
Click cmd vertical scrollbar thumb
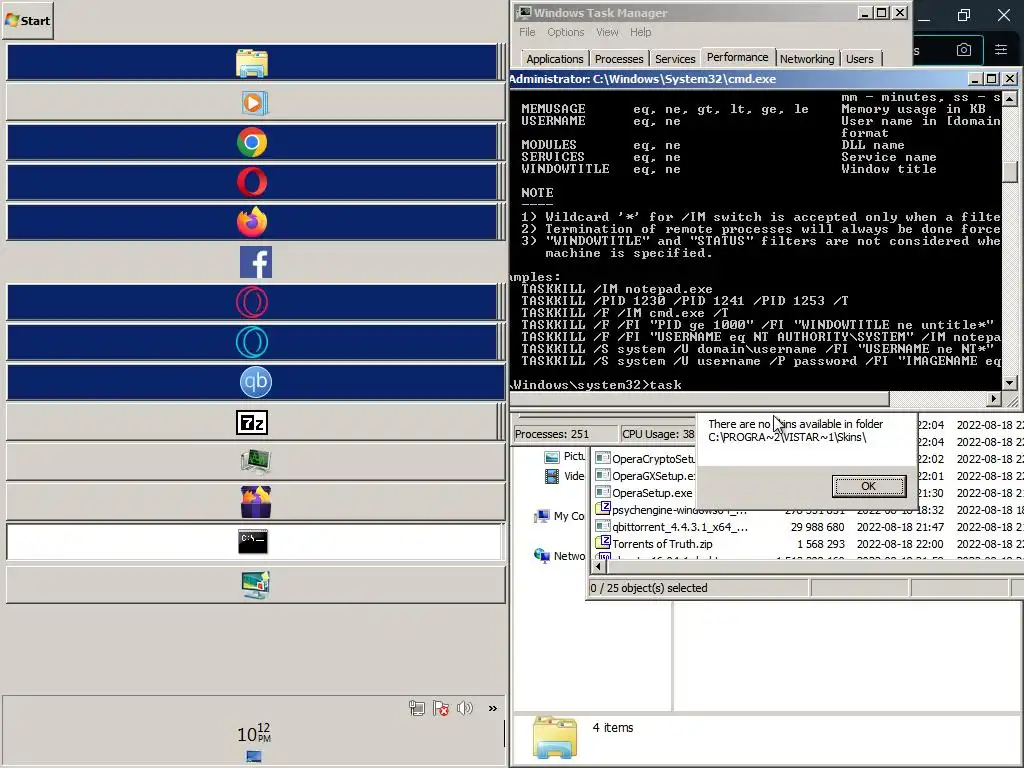pyautogui.click(x=1010, y=172)
